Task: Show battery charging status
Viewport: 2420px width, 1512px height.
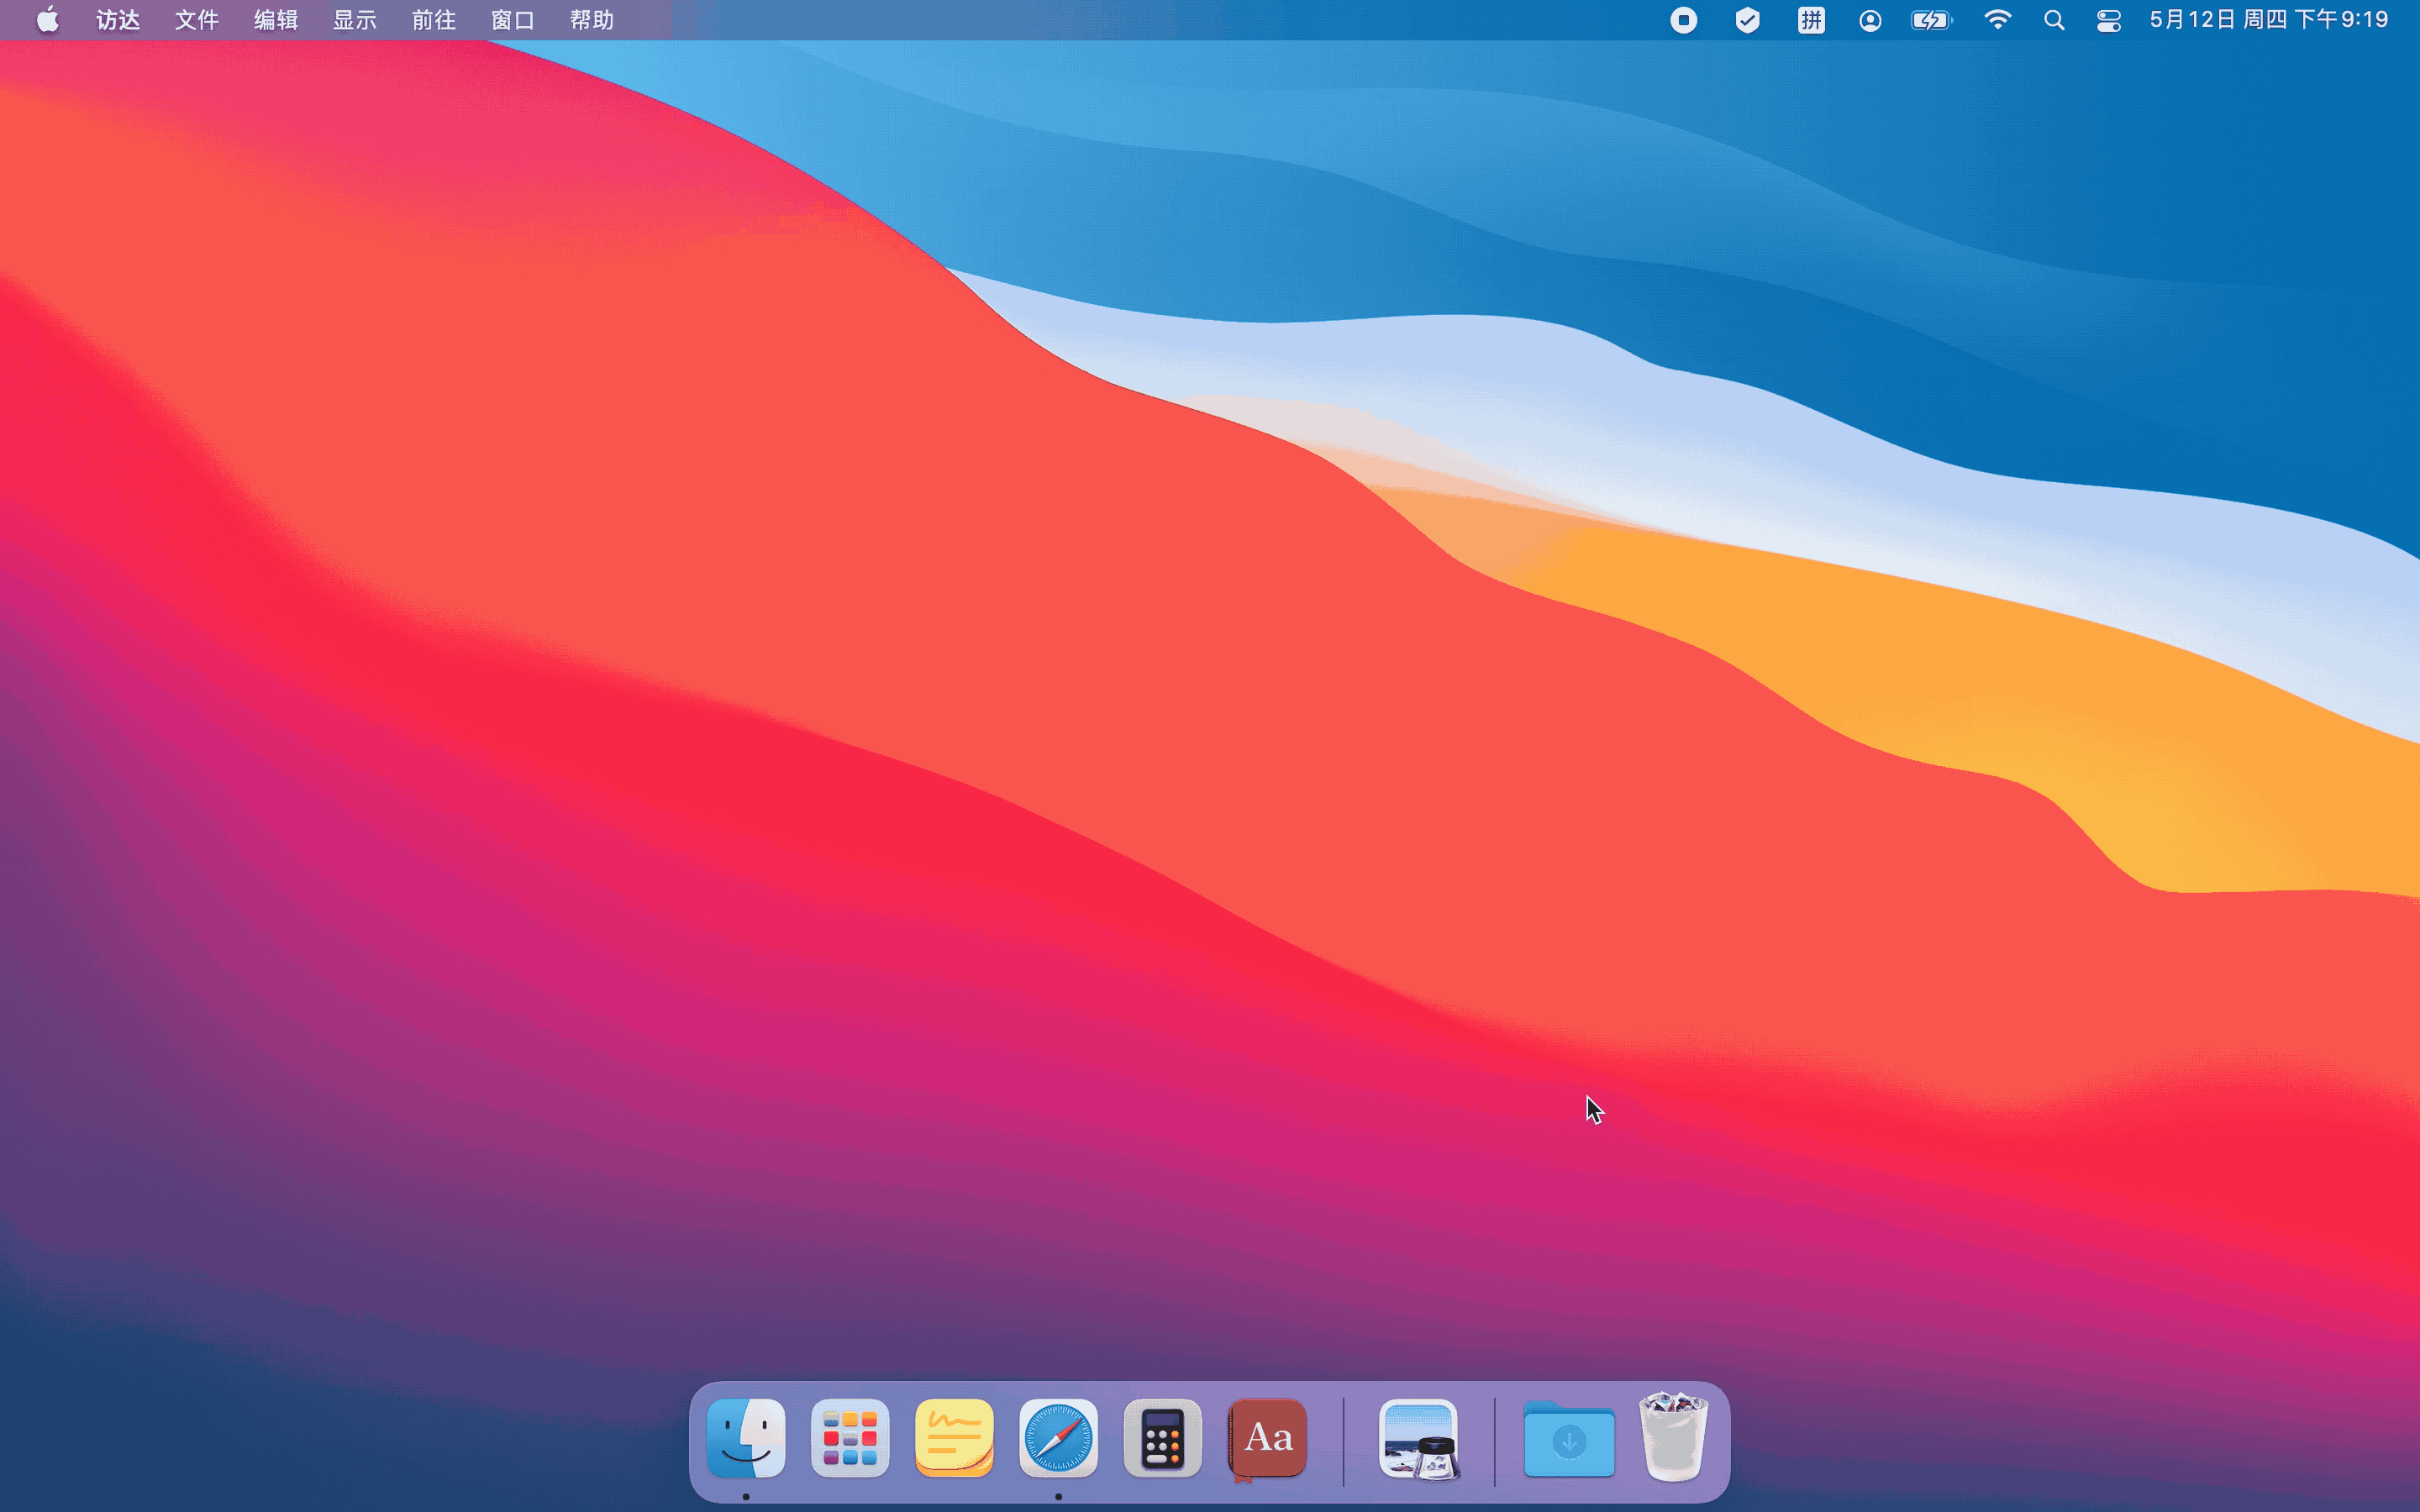Action: coord(1931,20)
